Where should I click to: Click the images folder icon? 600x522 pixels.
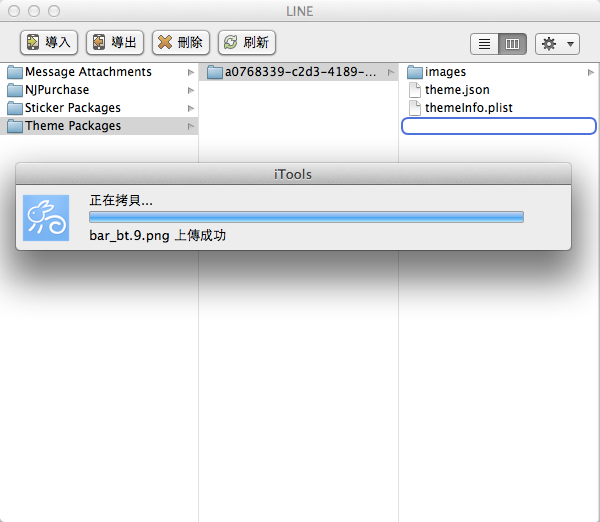tap(415, 72)
